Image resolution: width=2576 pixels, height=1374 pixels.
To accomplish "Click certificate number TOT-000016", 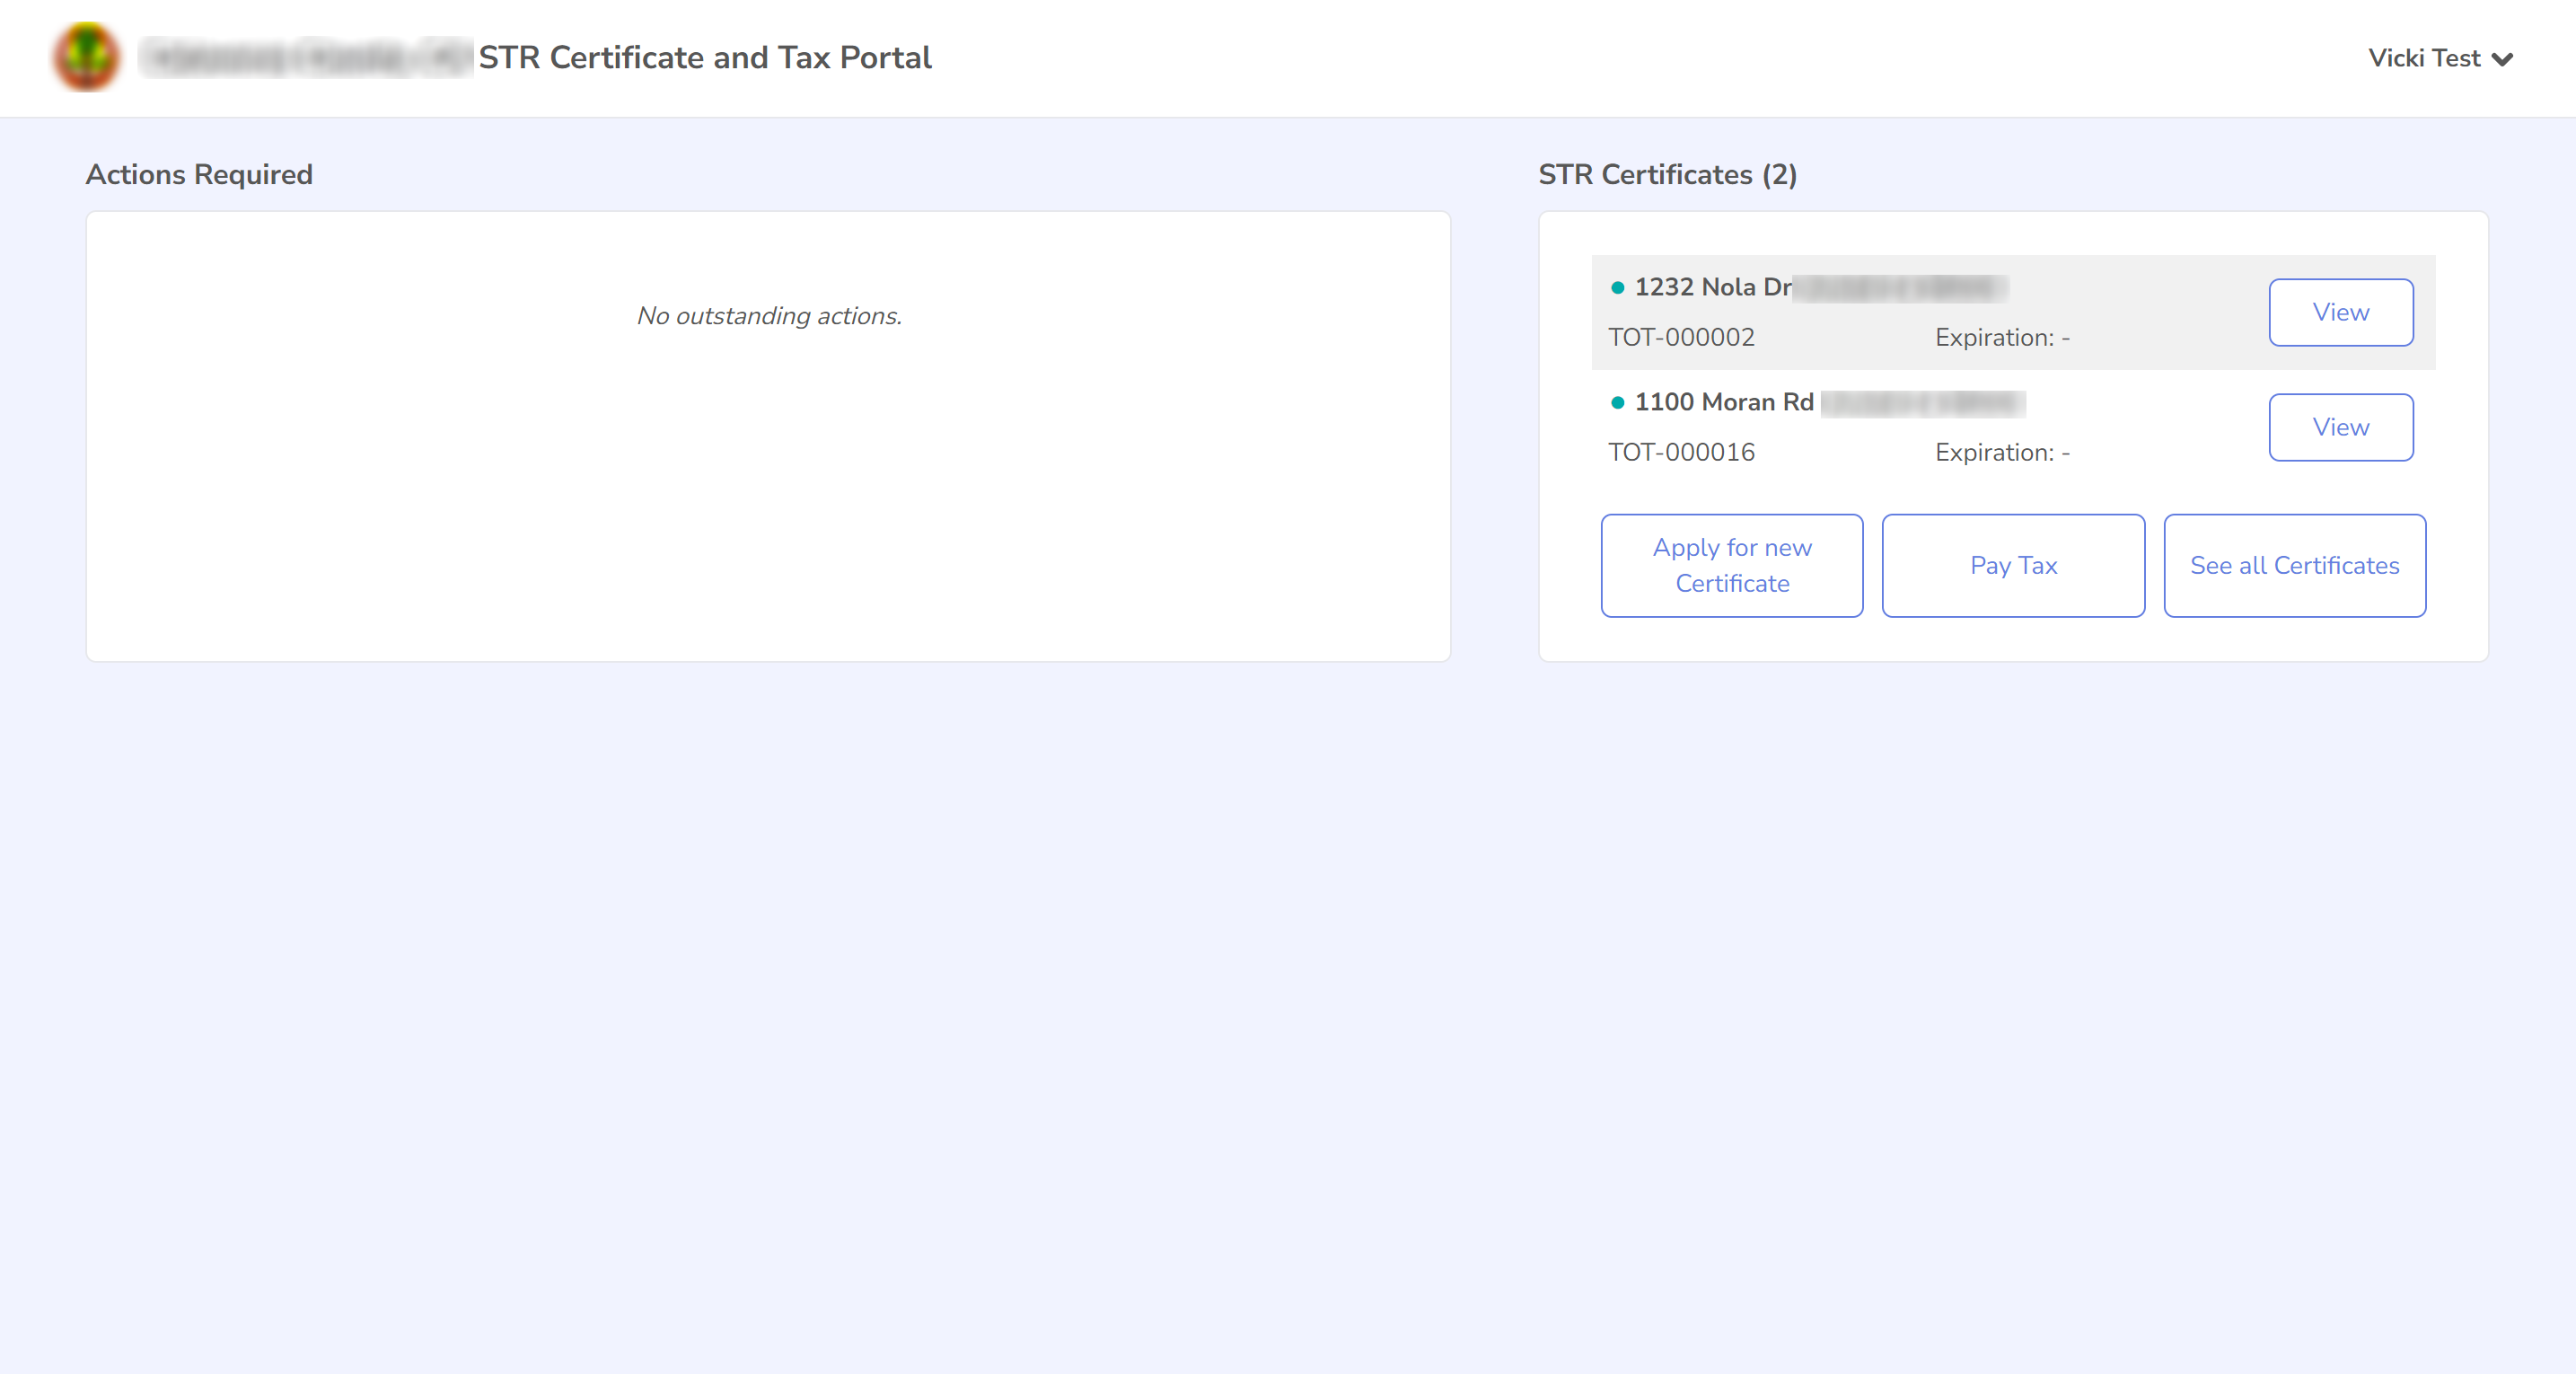I will (x=1681, y=452).
